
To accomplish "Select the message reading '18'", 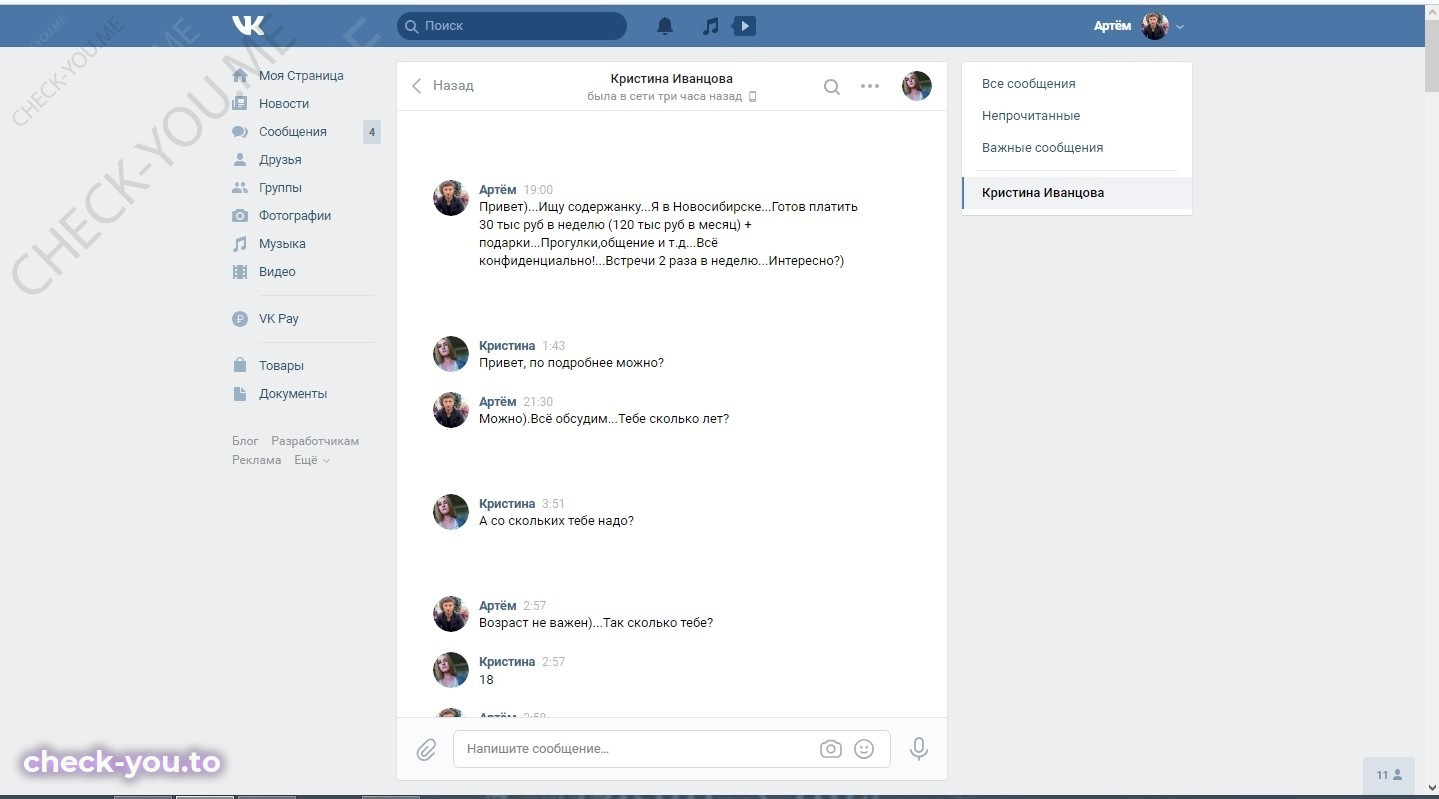I will tap(486, 680).
